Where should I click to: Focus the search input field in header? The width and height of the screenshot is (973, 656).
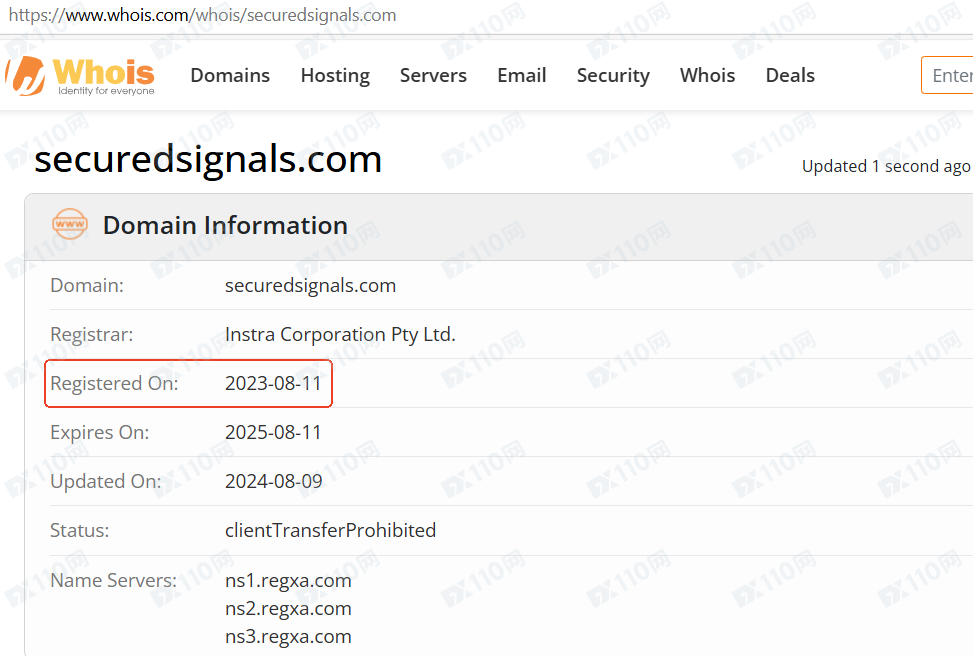pyautogui.click(x=948, y=75)
